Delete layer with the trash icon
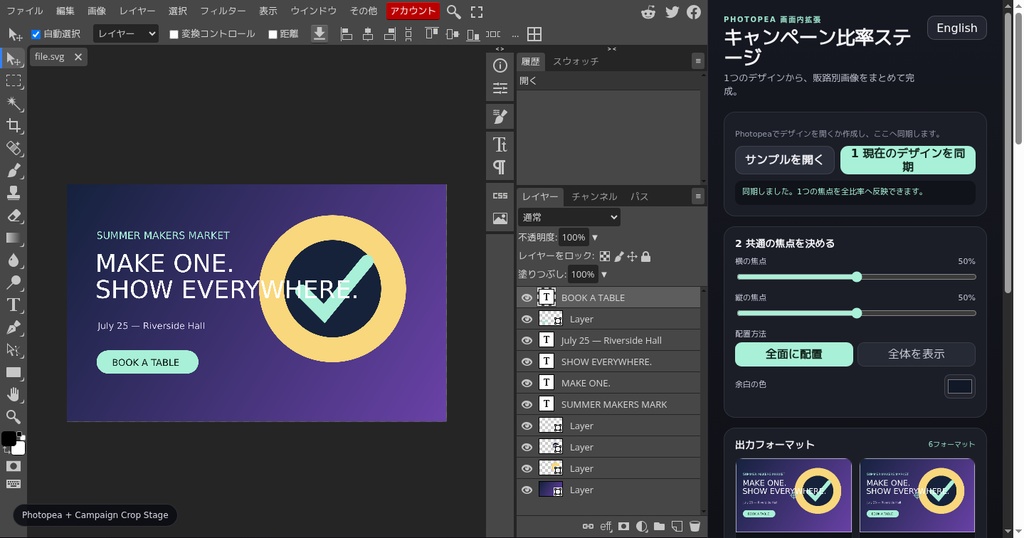This screenshot has width=1024, height=538. coord(695,526)
